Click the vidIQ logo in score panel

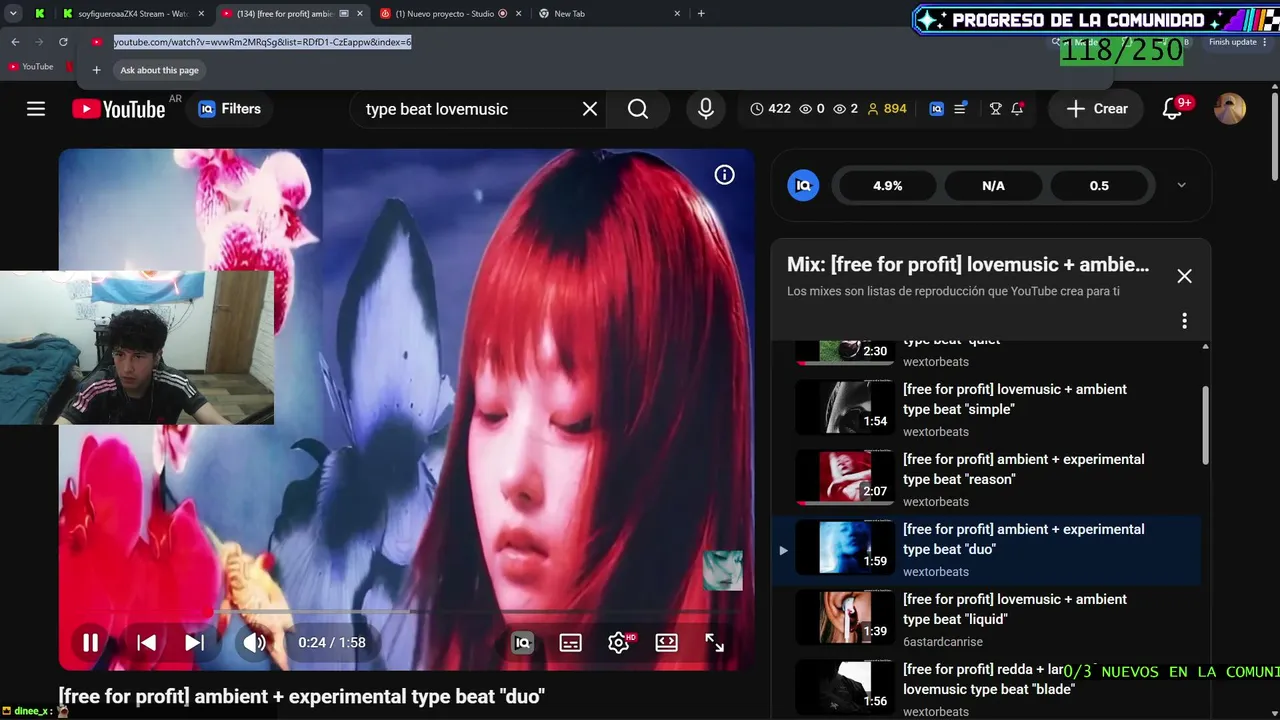tap(802, 185)
